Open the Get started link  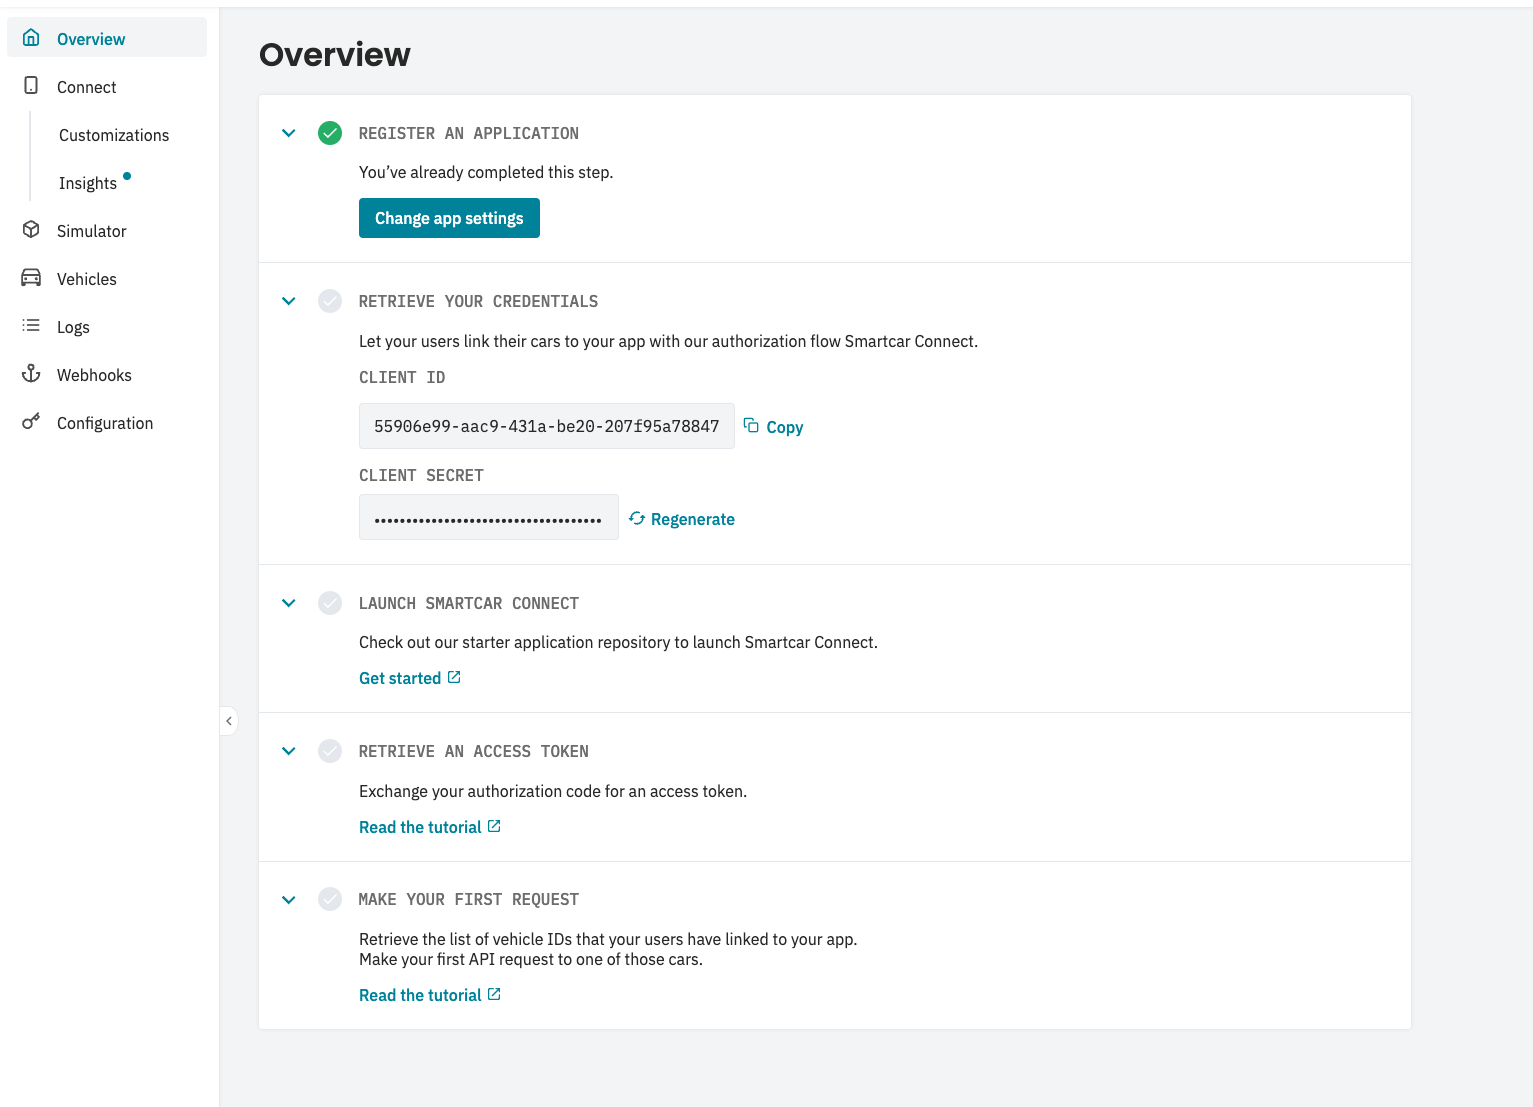(410, 678)
